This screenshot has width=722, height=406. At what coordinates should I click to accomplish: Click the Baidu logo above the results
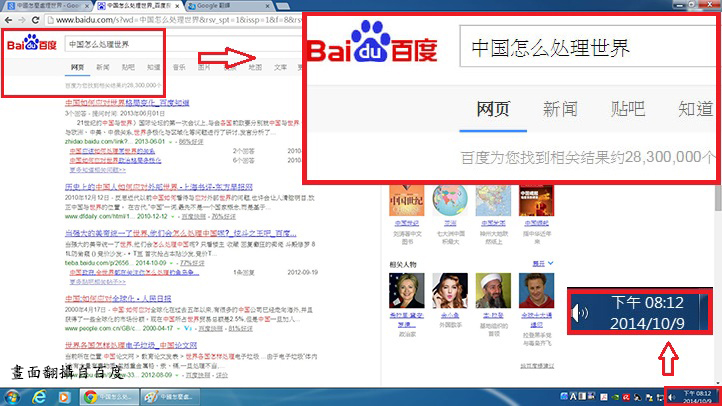pyautogui.click(x=31, y=44)
